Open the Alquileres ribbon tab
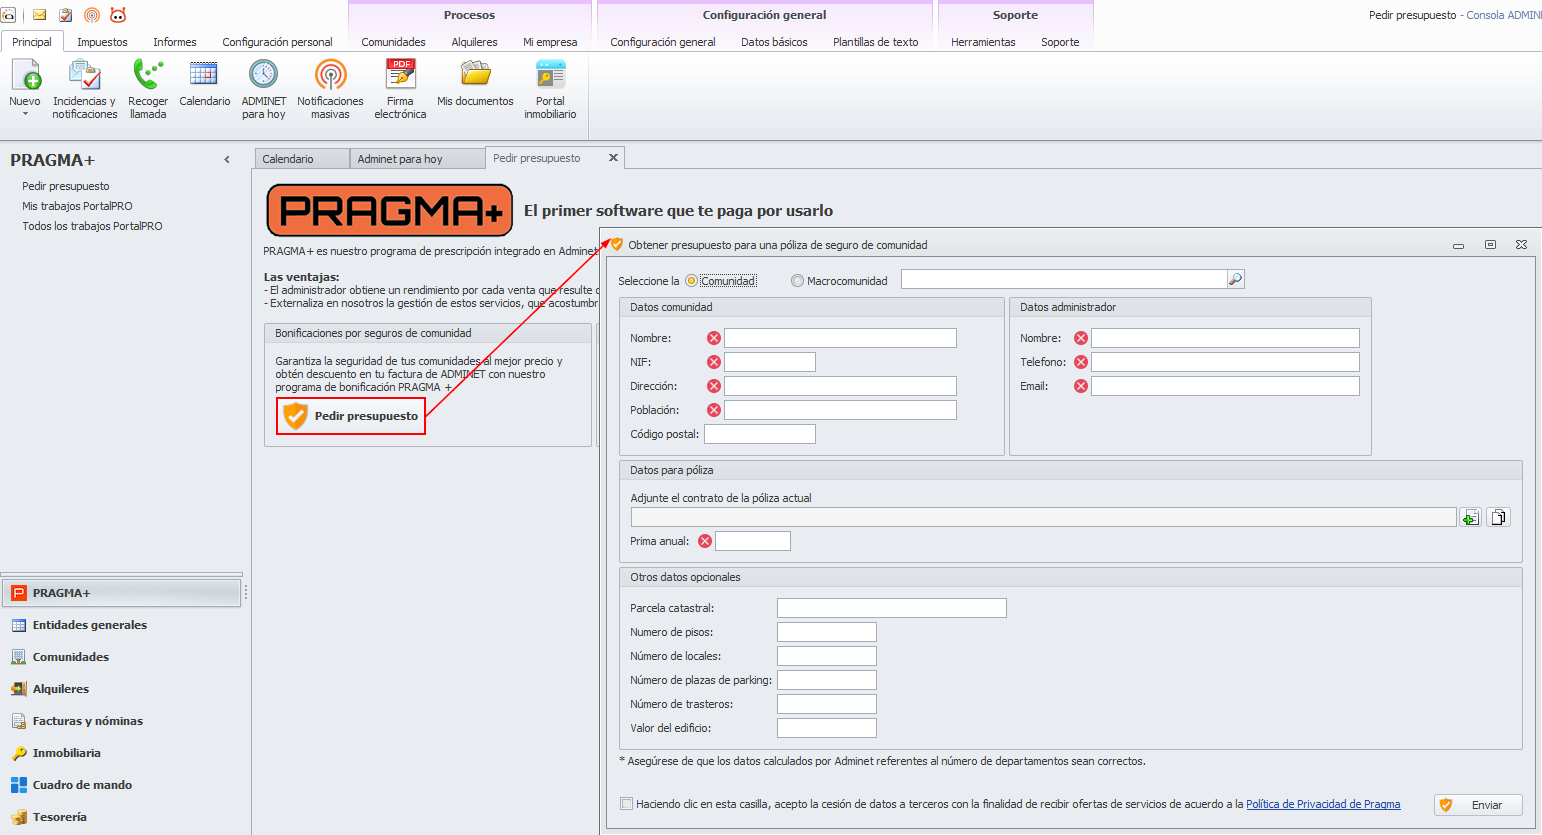Image resolution: width=1542 pixels, height=835 pixels. (474, 42)
